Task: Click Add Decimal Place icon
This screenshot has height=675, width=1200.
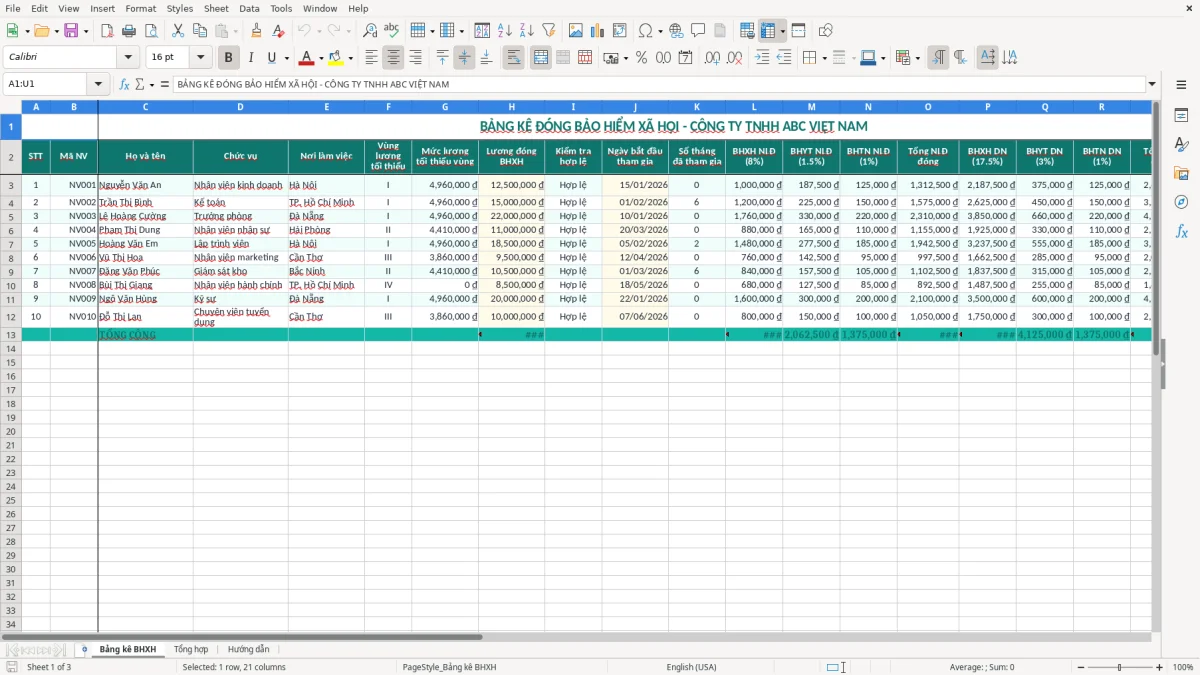Action: point(712,58)
